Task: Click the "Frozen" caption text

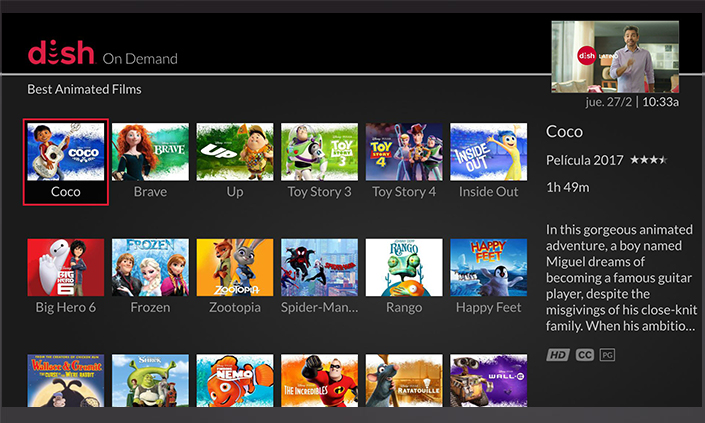Action: tap(150, 307)
